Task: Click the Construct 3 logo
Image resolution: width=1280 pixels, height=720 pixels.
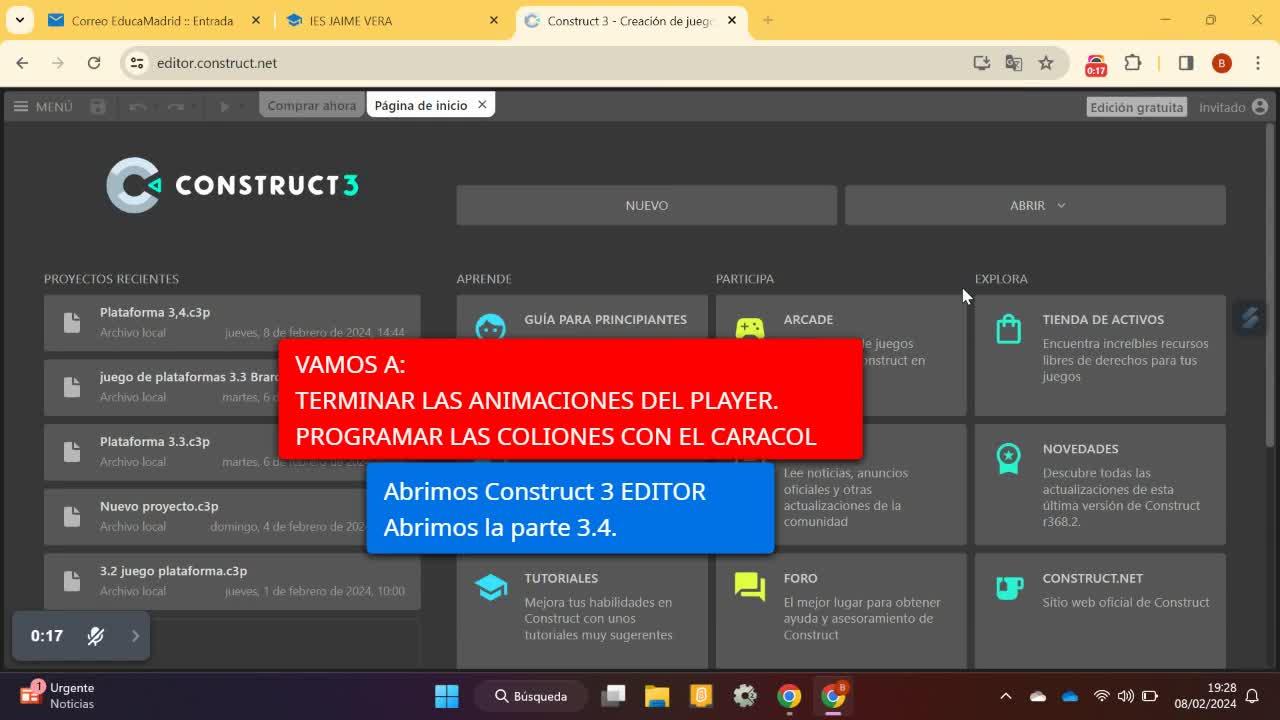Action: pyautogui.click(x=232, y=185)
